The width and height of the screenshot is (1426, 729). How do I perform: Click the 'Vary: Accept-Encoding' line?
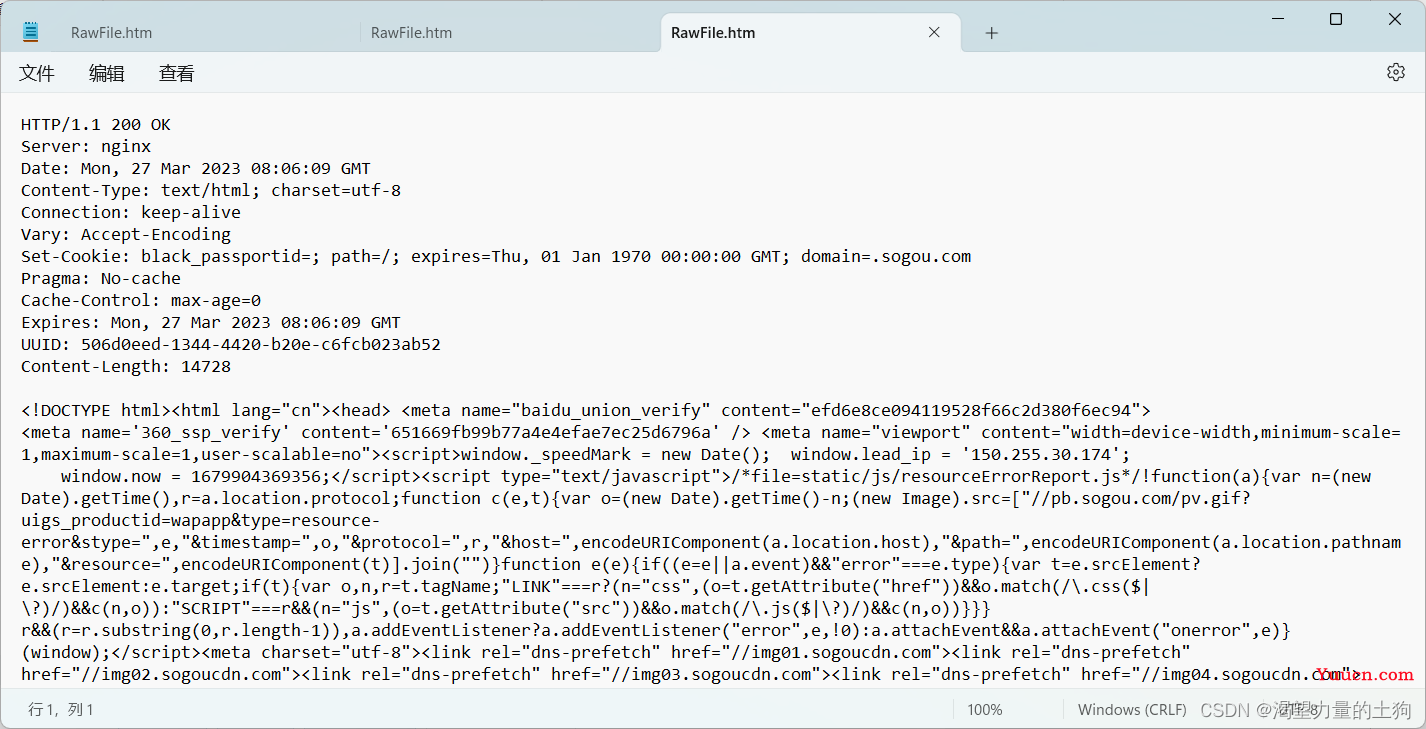(126, 235)
